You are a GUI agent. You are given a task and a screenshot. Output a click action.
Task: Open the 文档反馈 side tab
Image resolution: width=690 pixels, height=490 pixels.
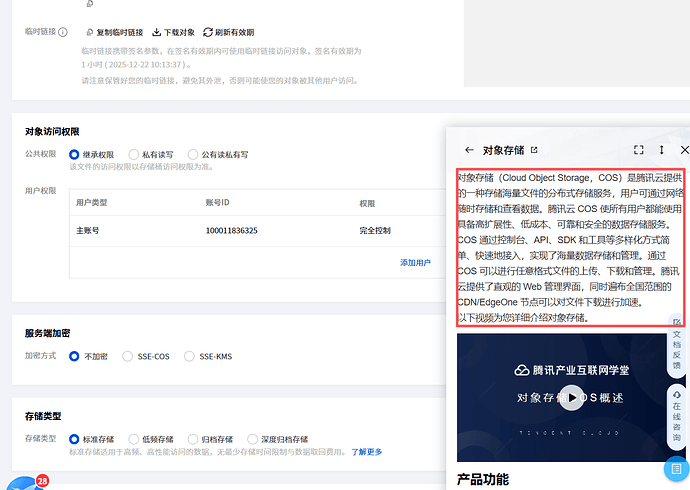[x=676, y=345]
